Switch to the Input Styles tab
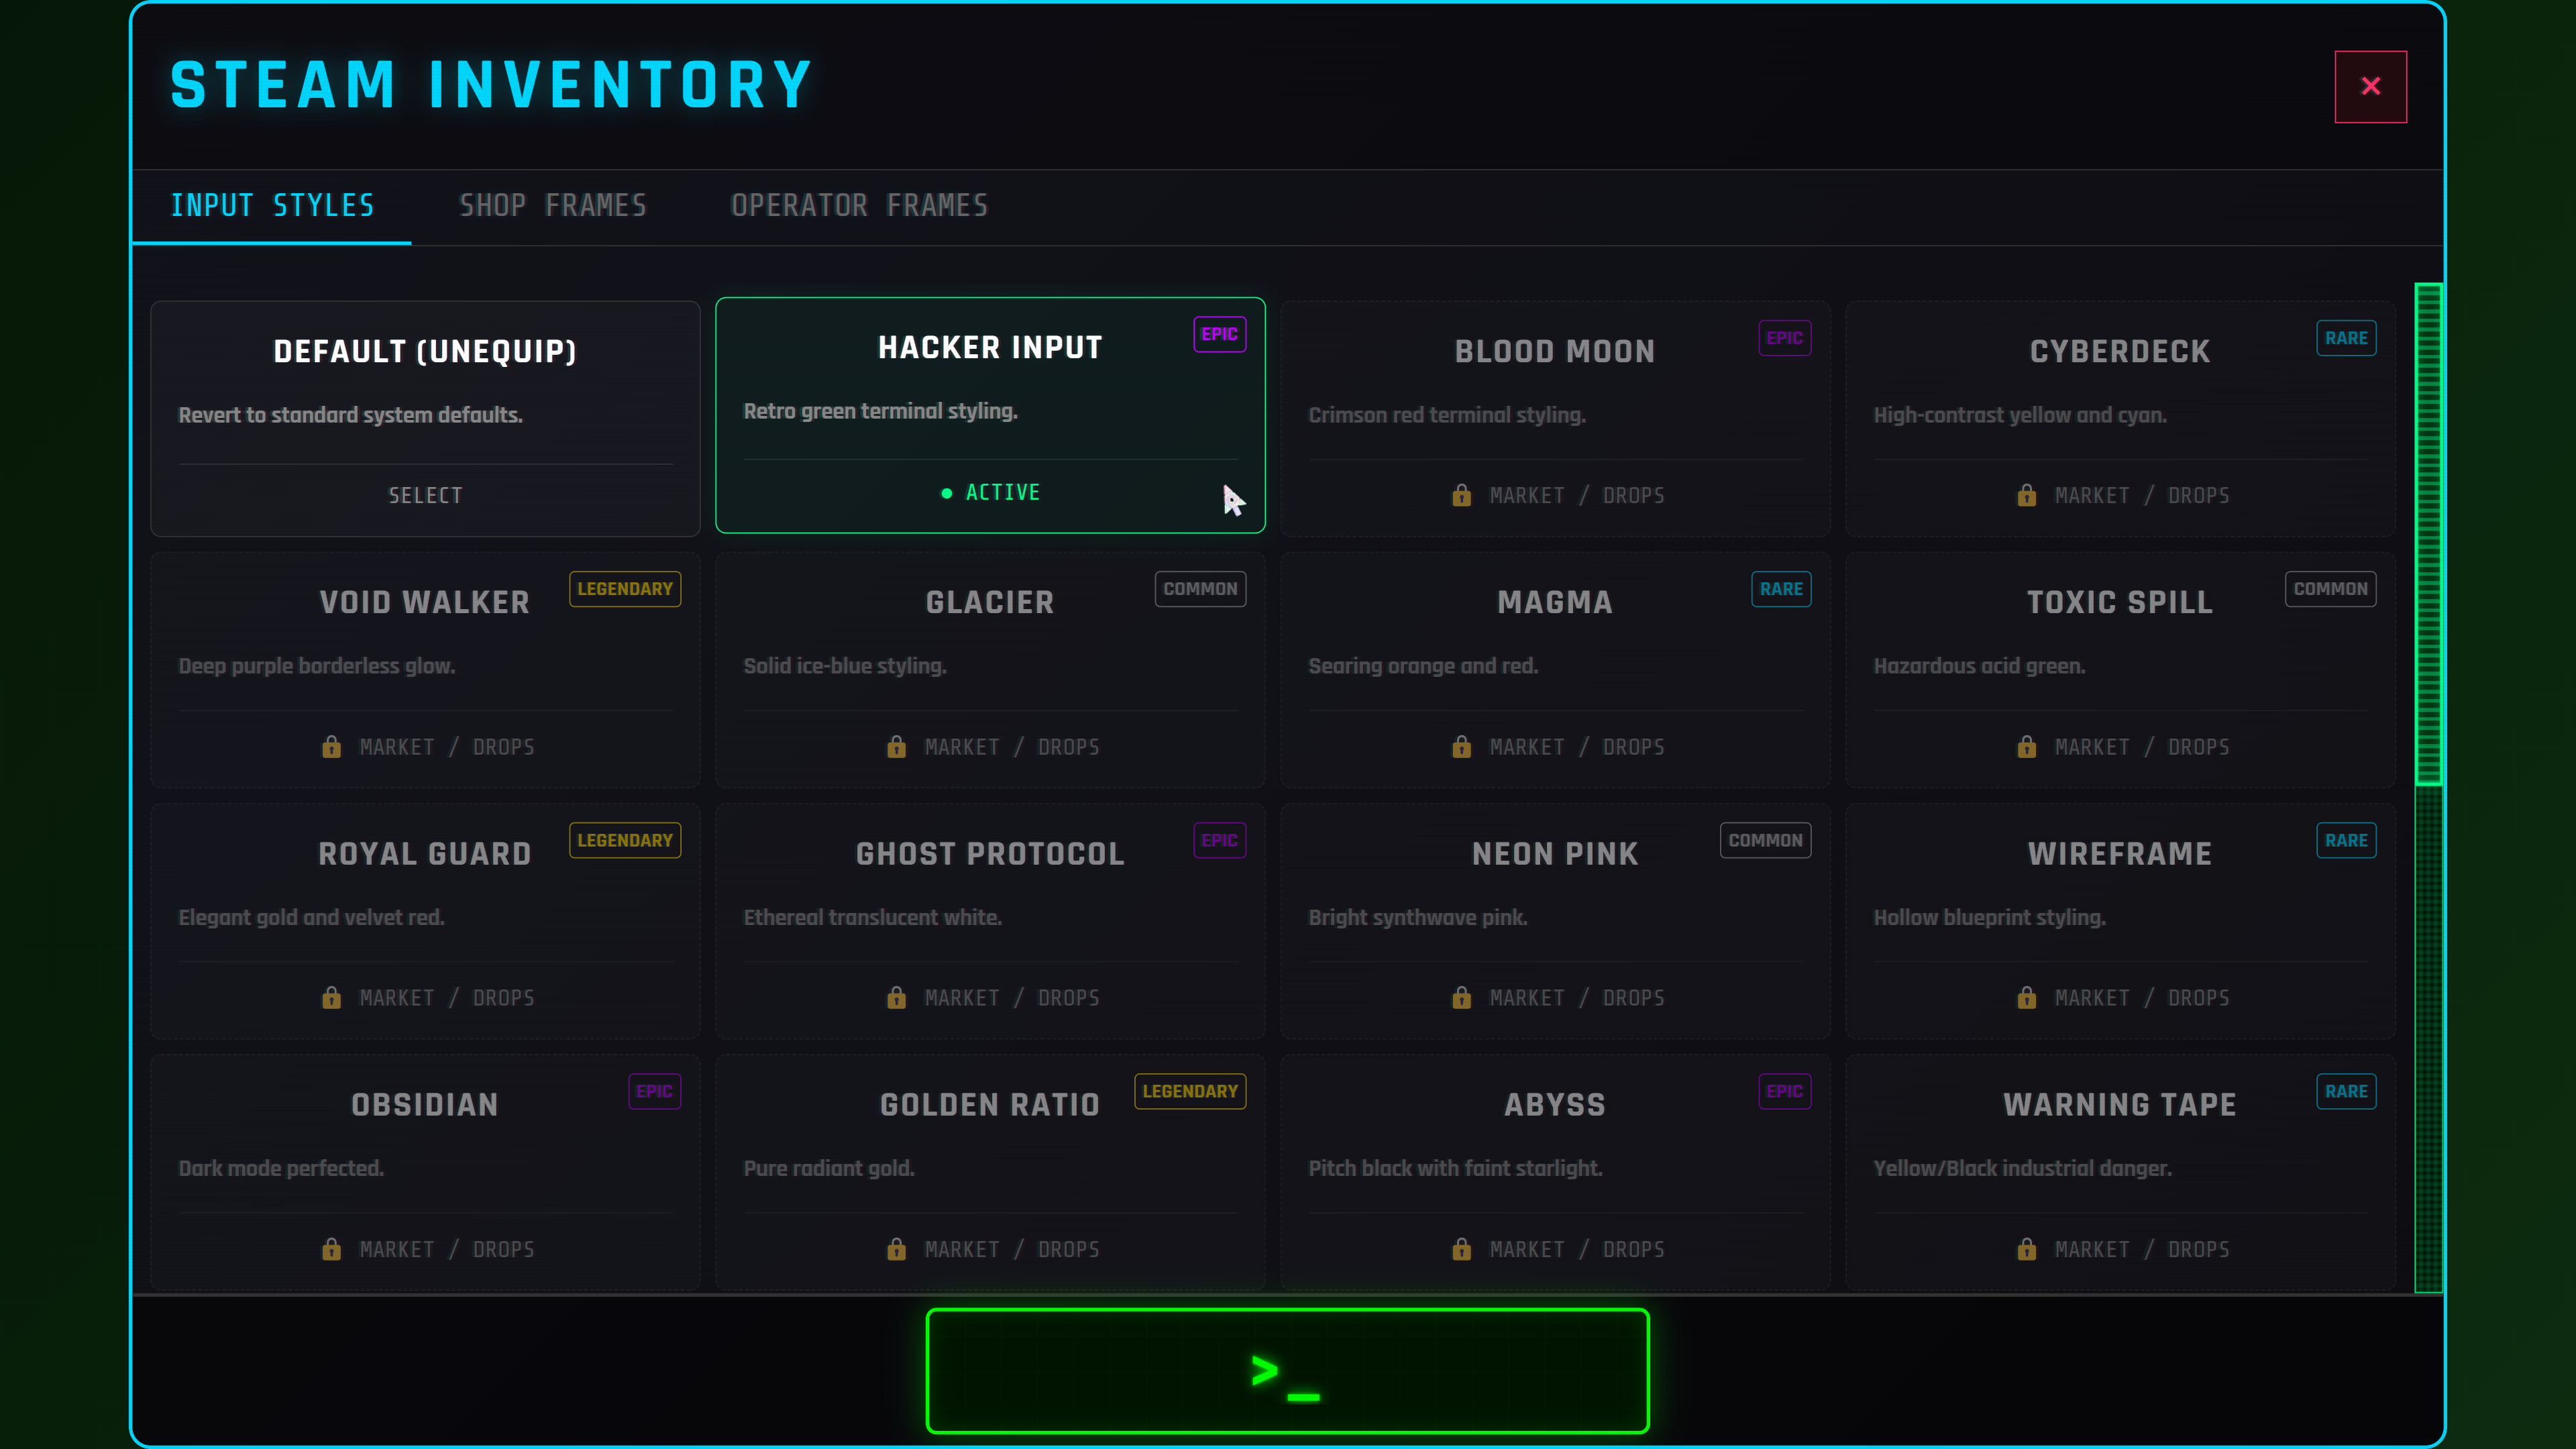This screenshot has width=2576, height=1449. pyautogui.click(x=272, y=206)
